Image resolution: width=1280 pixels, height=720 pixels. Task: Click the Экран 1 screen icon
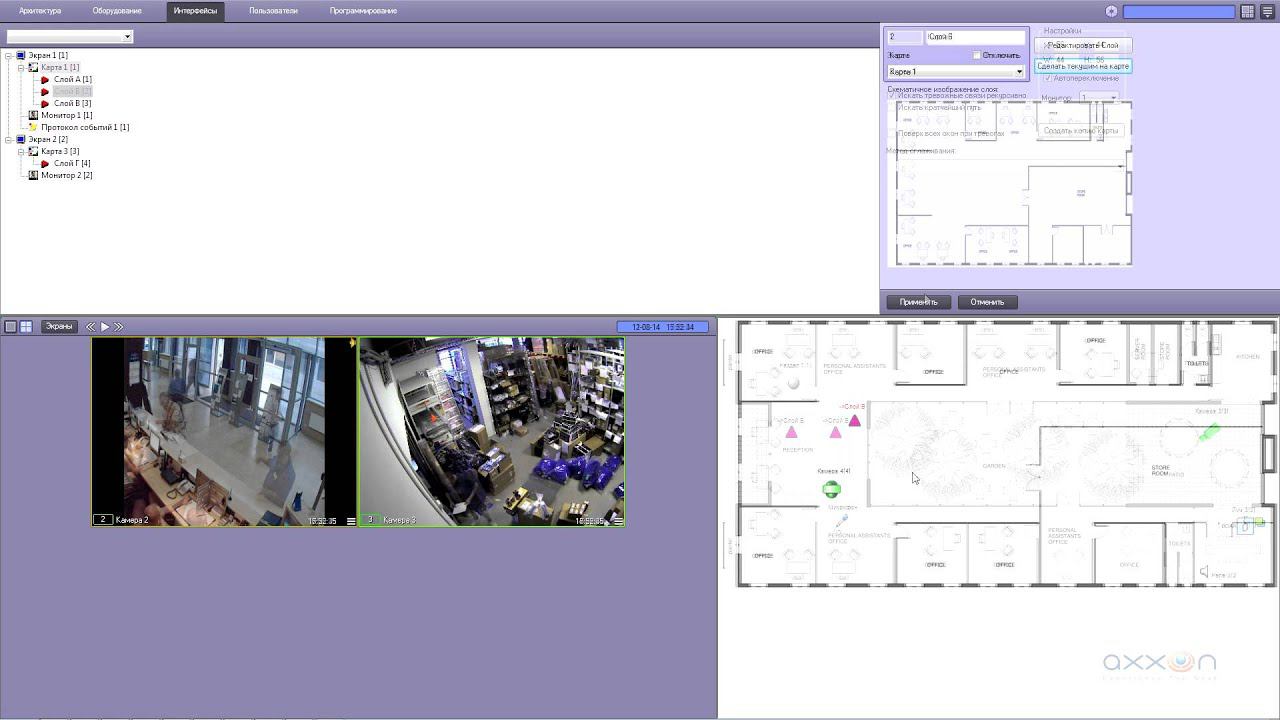tap(21, 55)
